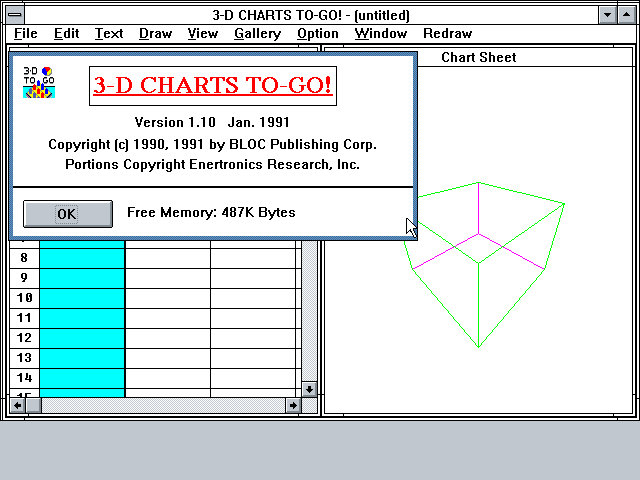
Task: Click the 3-D TO GO logo icon
Action: point(39,82)
